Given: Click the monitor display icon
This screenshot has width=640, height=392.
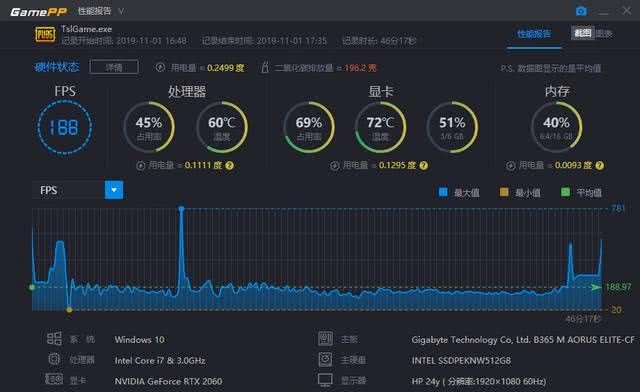Looking at the screenshot, I should [x=325, y=380].
